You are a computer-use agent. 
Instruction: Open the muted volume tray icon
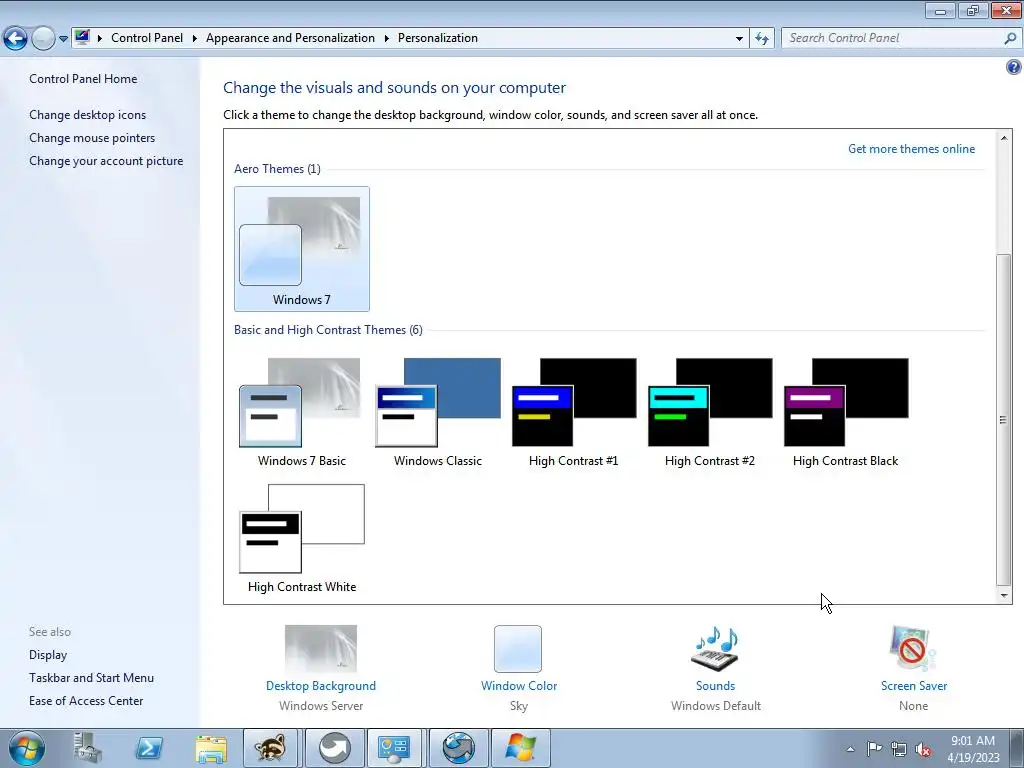click(923, 749)
